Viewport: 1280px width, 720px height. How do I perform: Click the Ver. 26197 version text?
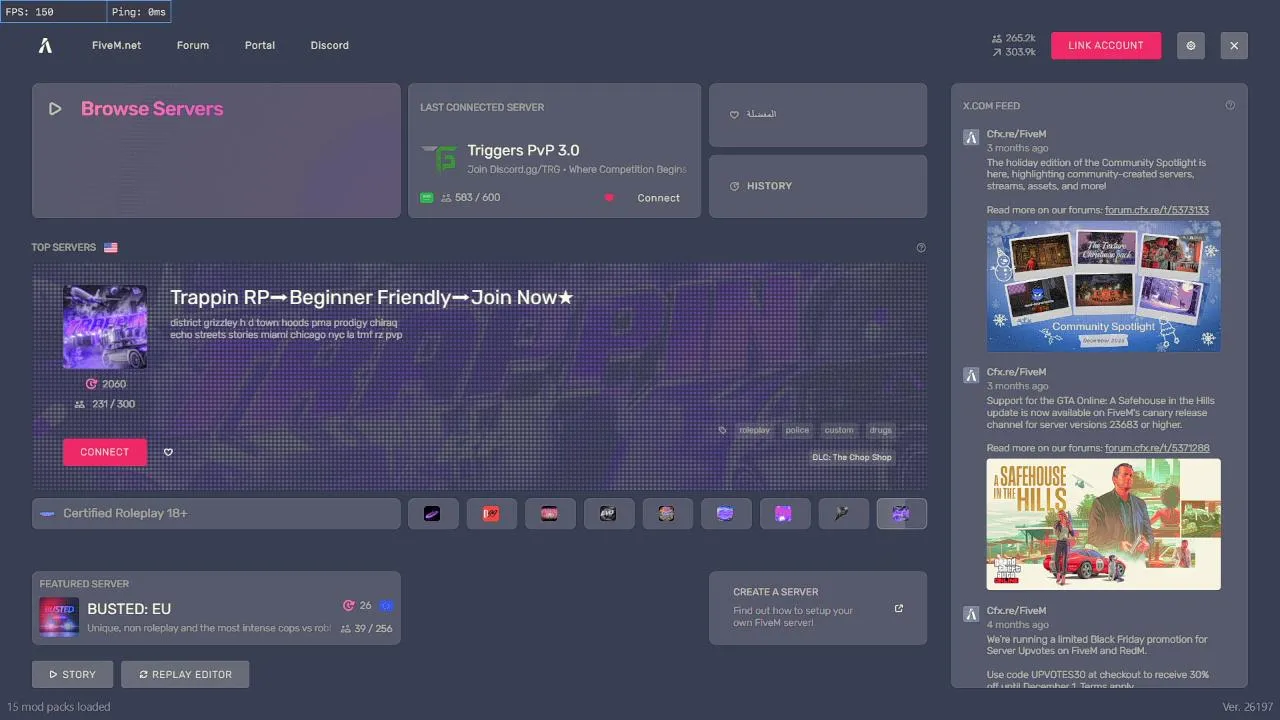(1247, 707)
